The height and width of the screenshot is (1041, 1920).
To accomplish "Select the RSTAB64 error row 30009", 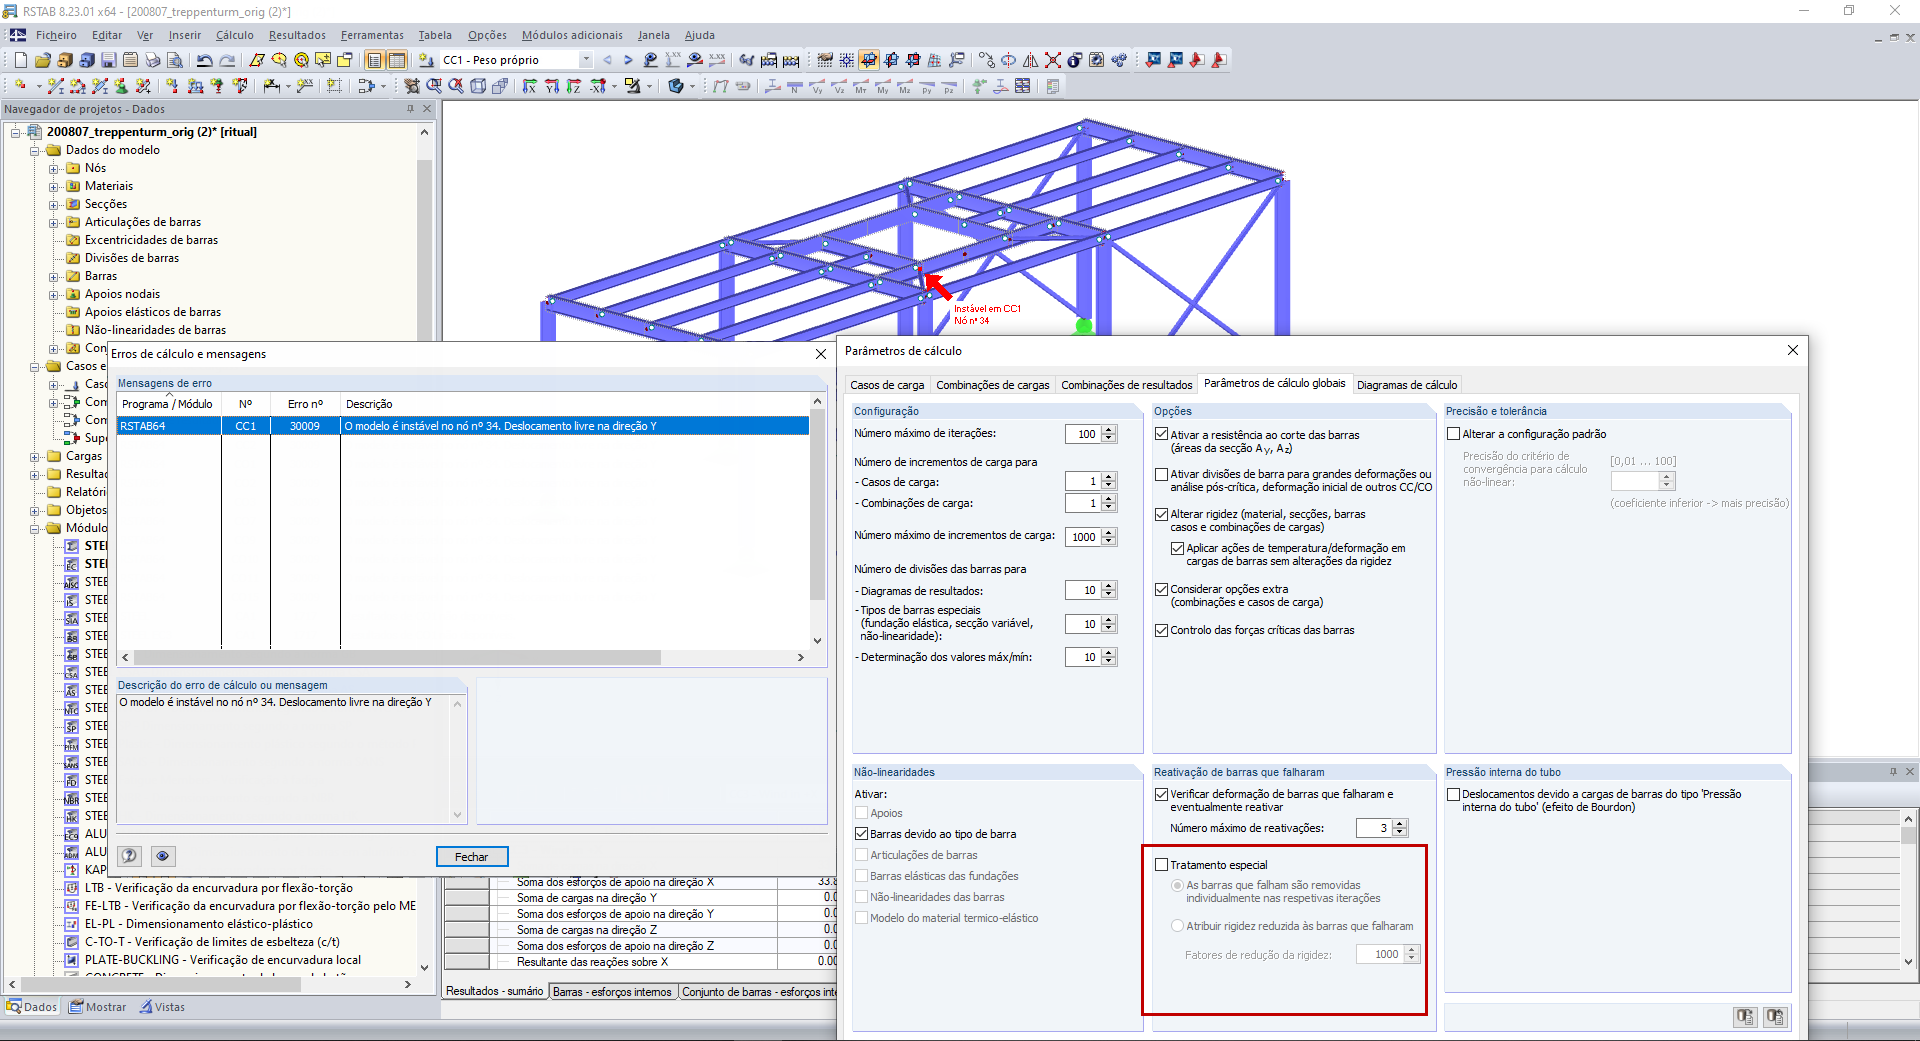I will [x=463, y=426].
